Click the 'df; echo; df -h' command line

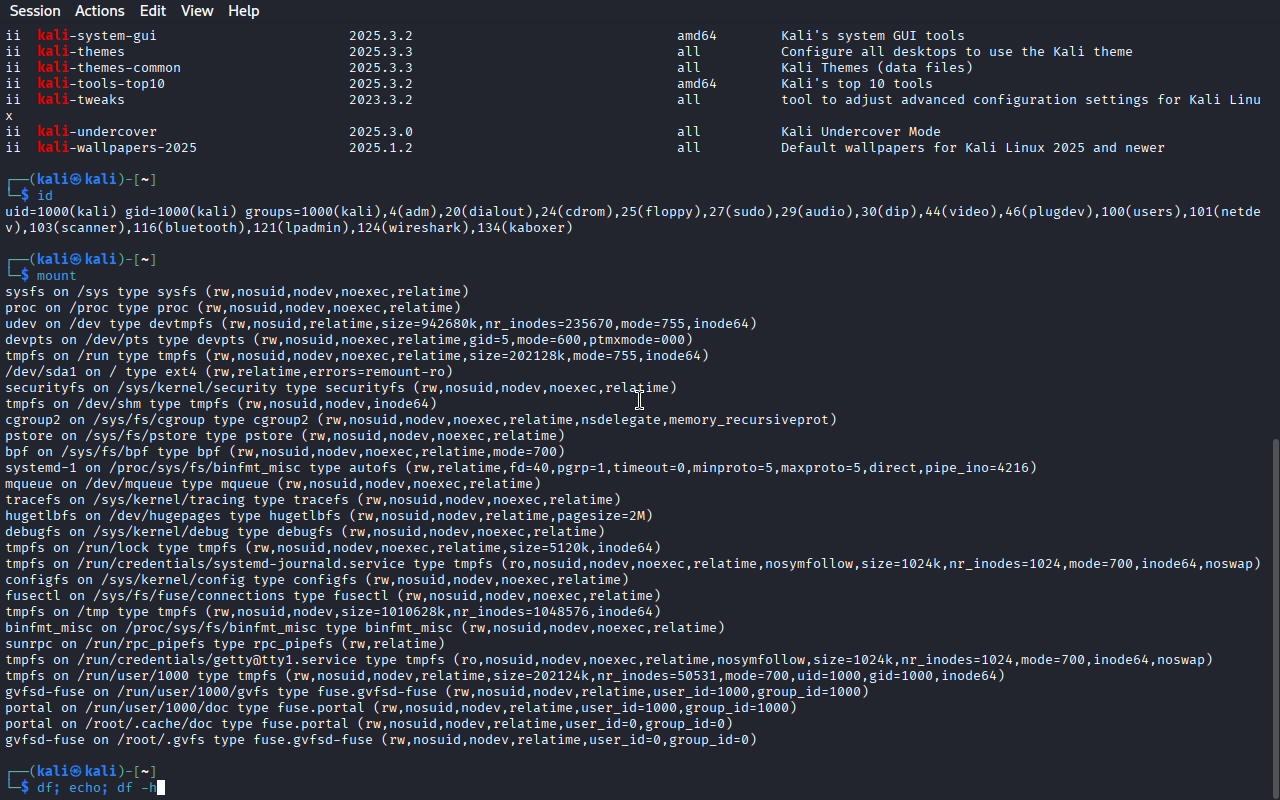(x=96, y=788)
